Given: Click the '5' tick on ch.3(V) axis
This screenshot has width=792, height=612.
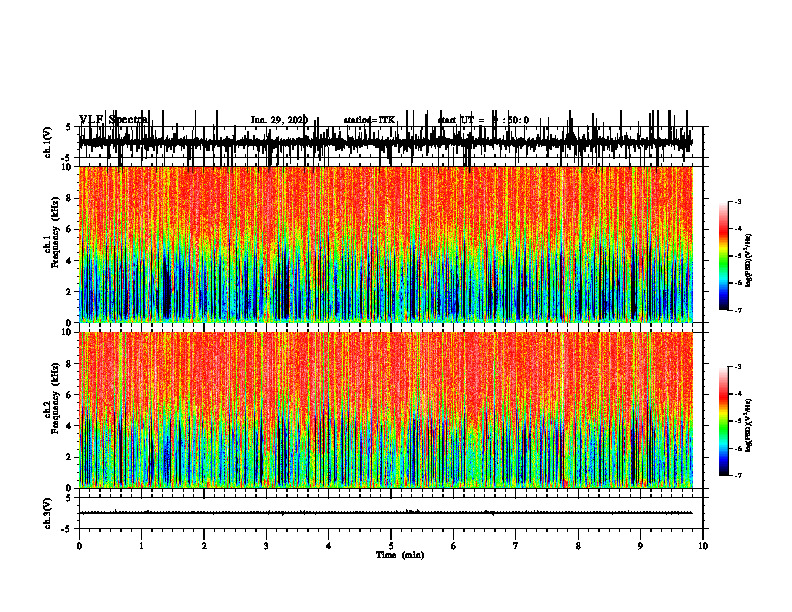Looking at the screenshot, I should point(68,498).
